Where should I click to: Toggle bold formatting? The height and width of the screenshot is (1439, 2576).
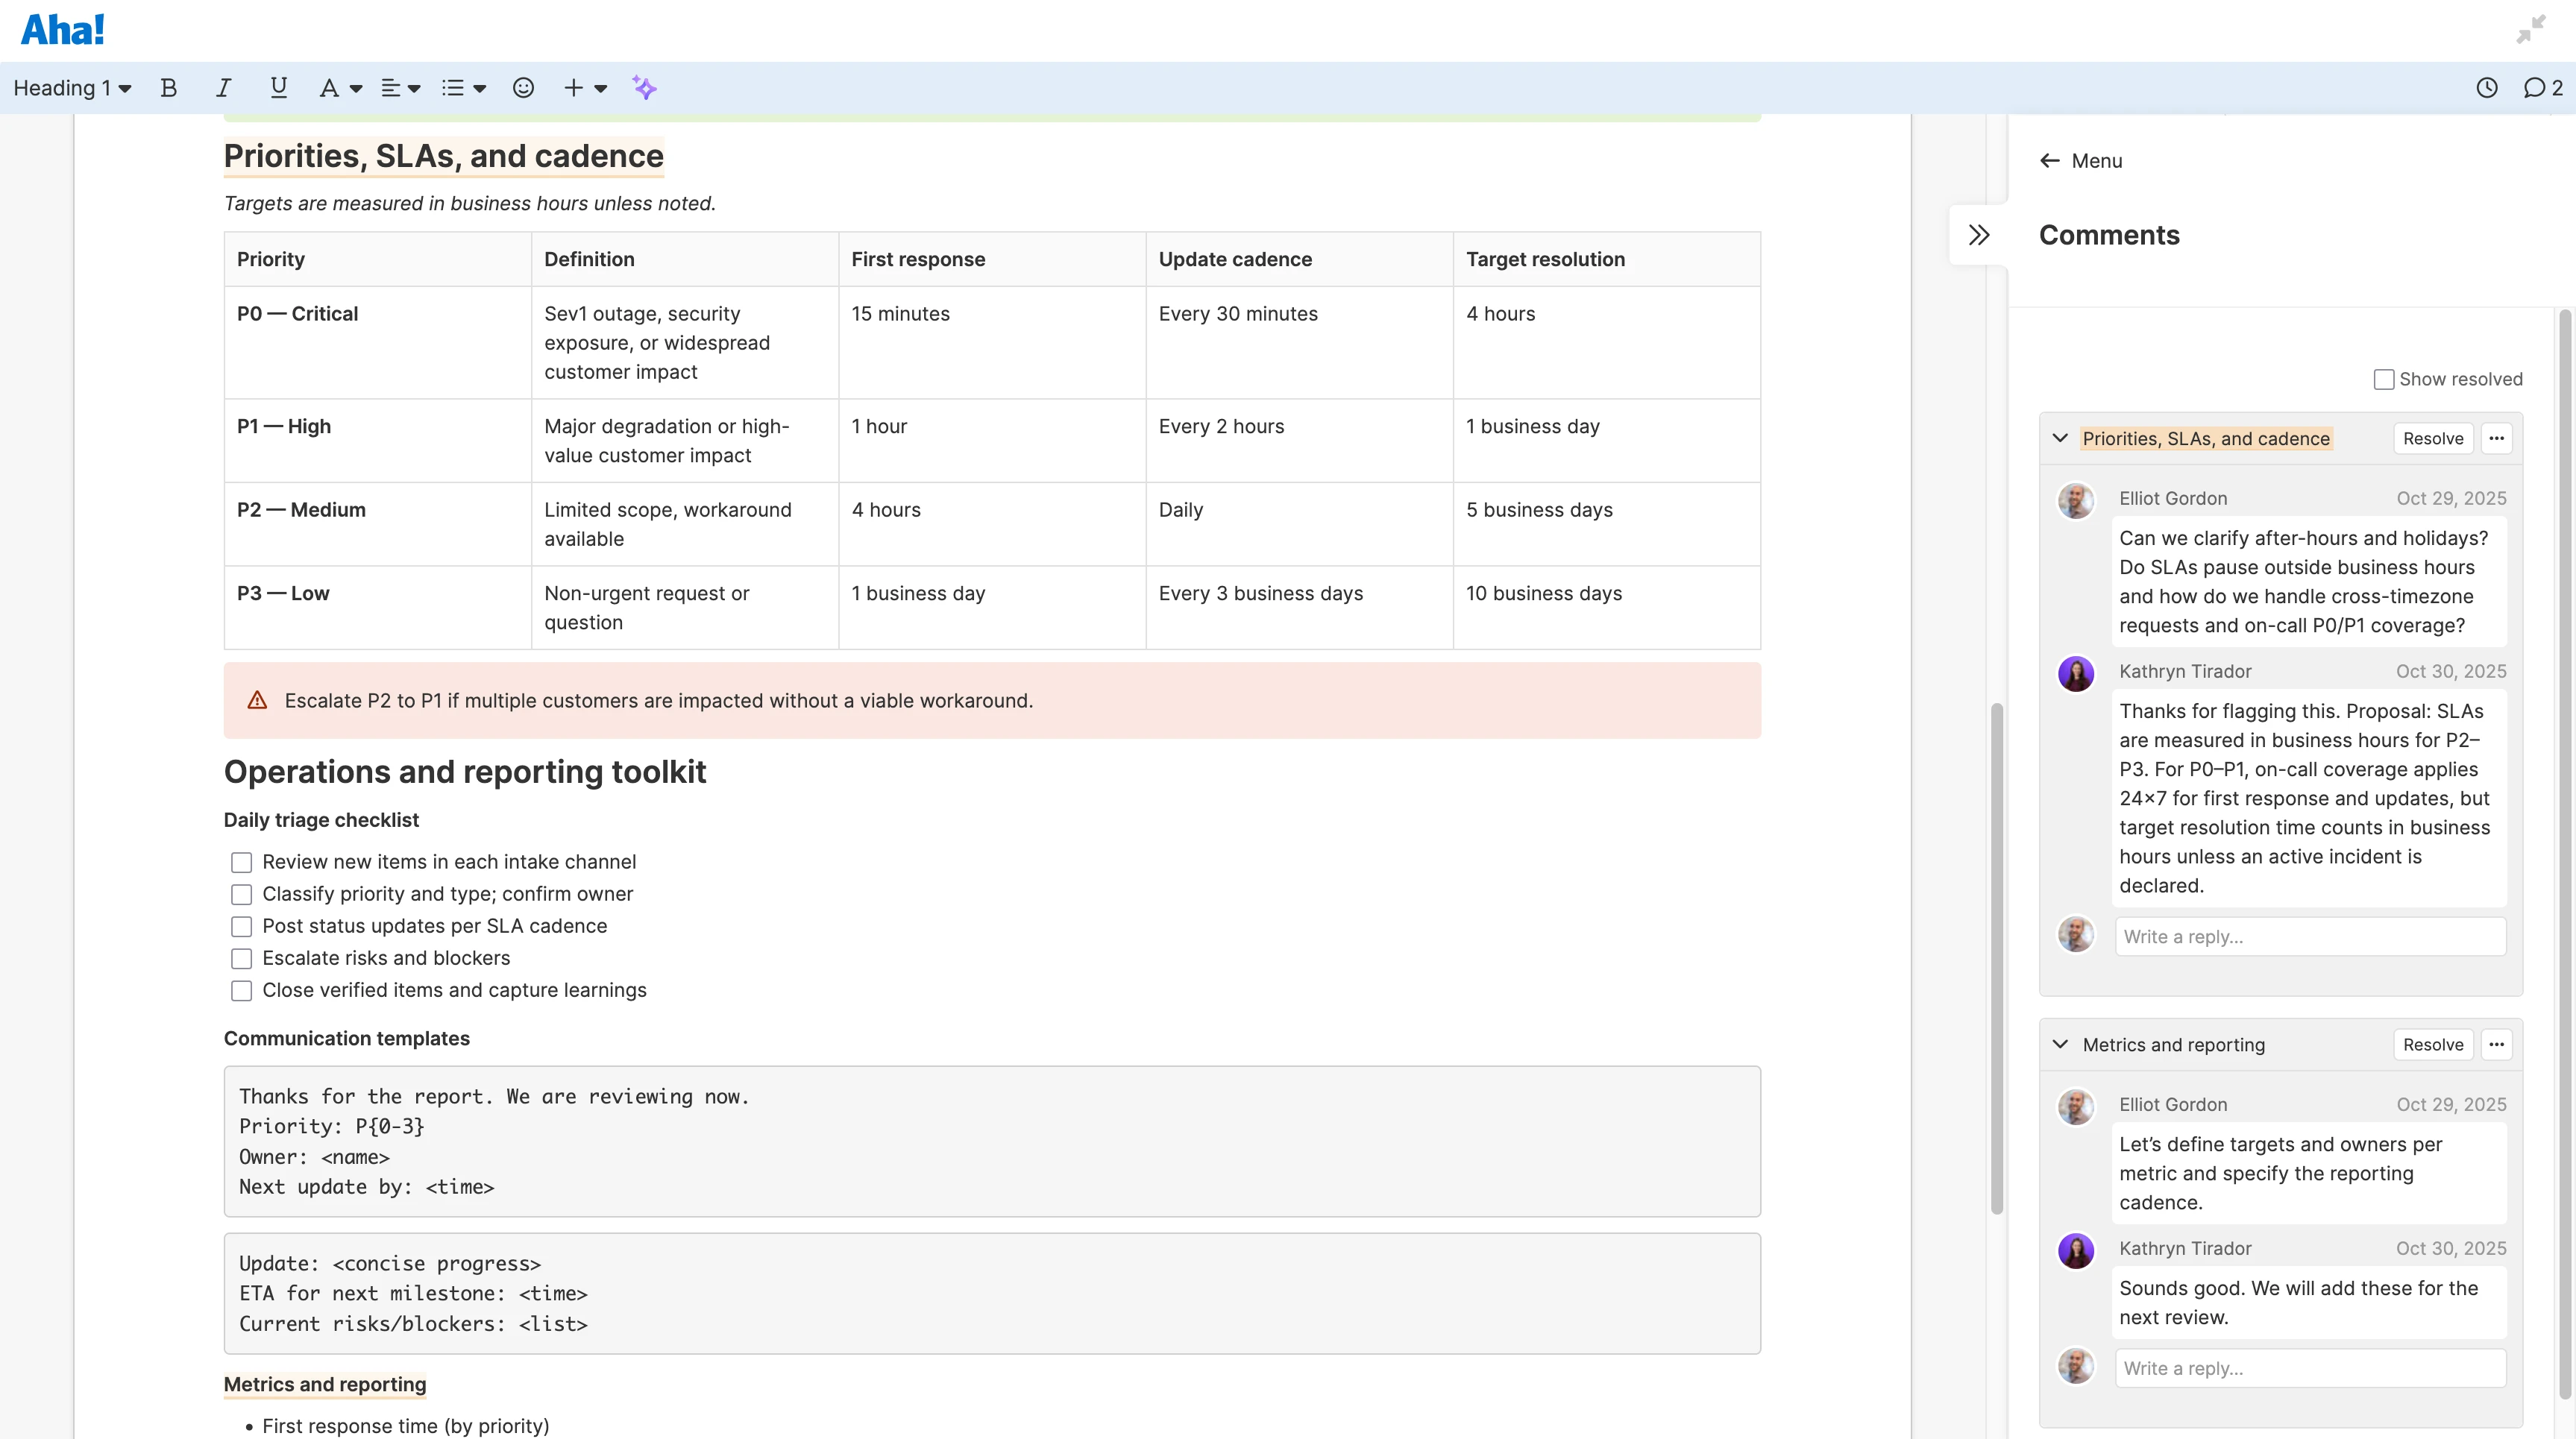point(168,88)
